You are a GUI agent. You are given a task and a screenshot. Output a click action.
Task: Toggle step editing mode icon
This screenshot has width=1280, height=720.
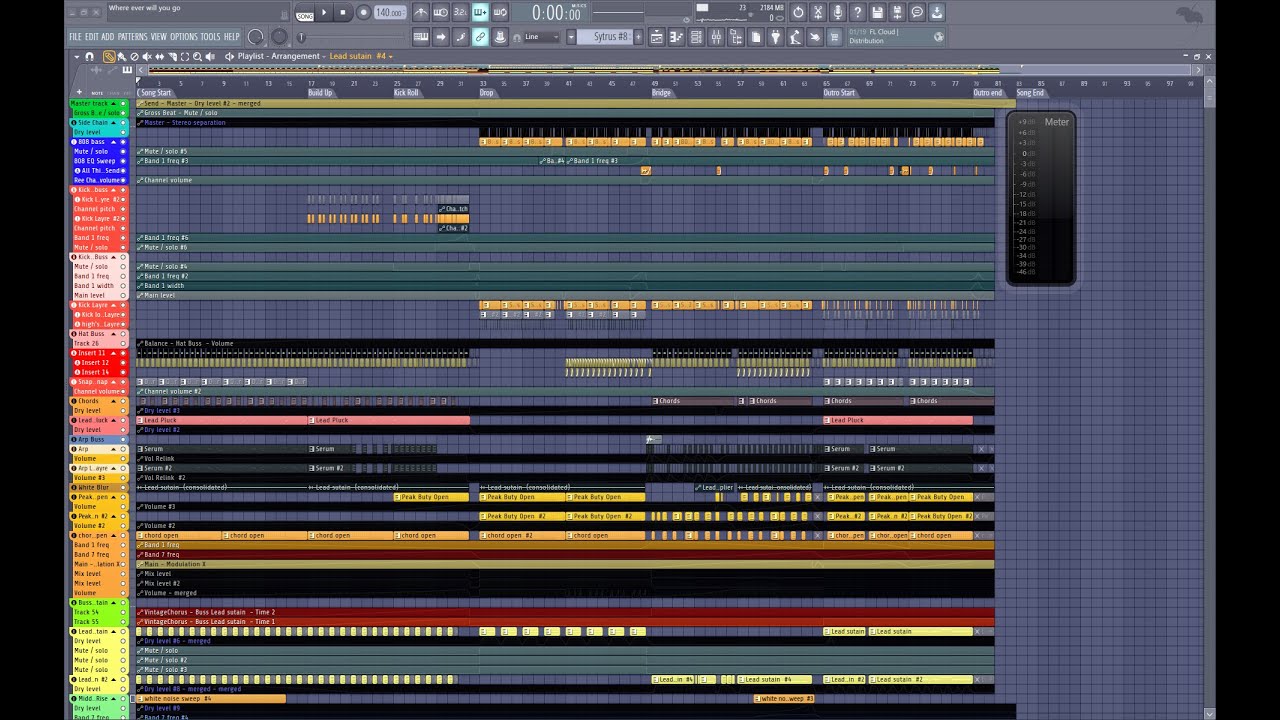pos(461,37)
